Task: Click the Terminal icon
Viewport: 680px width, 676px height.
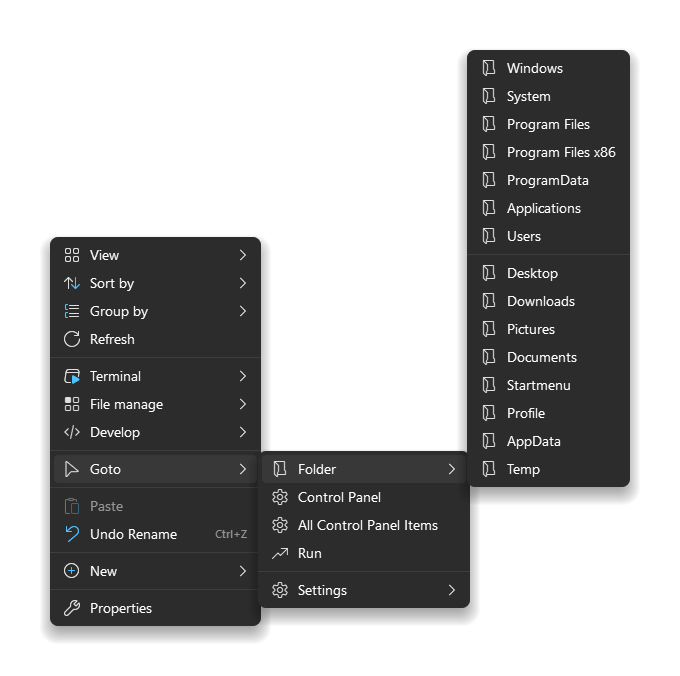Action: [x=72, y=376]
